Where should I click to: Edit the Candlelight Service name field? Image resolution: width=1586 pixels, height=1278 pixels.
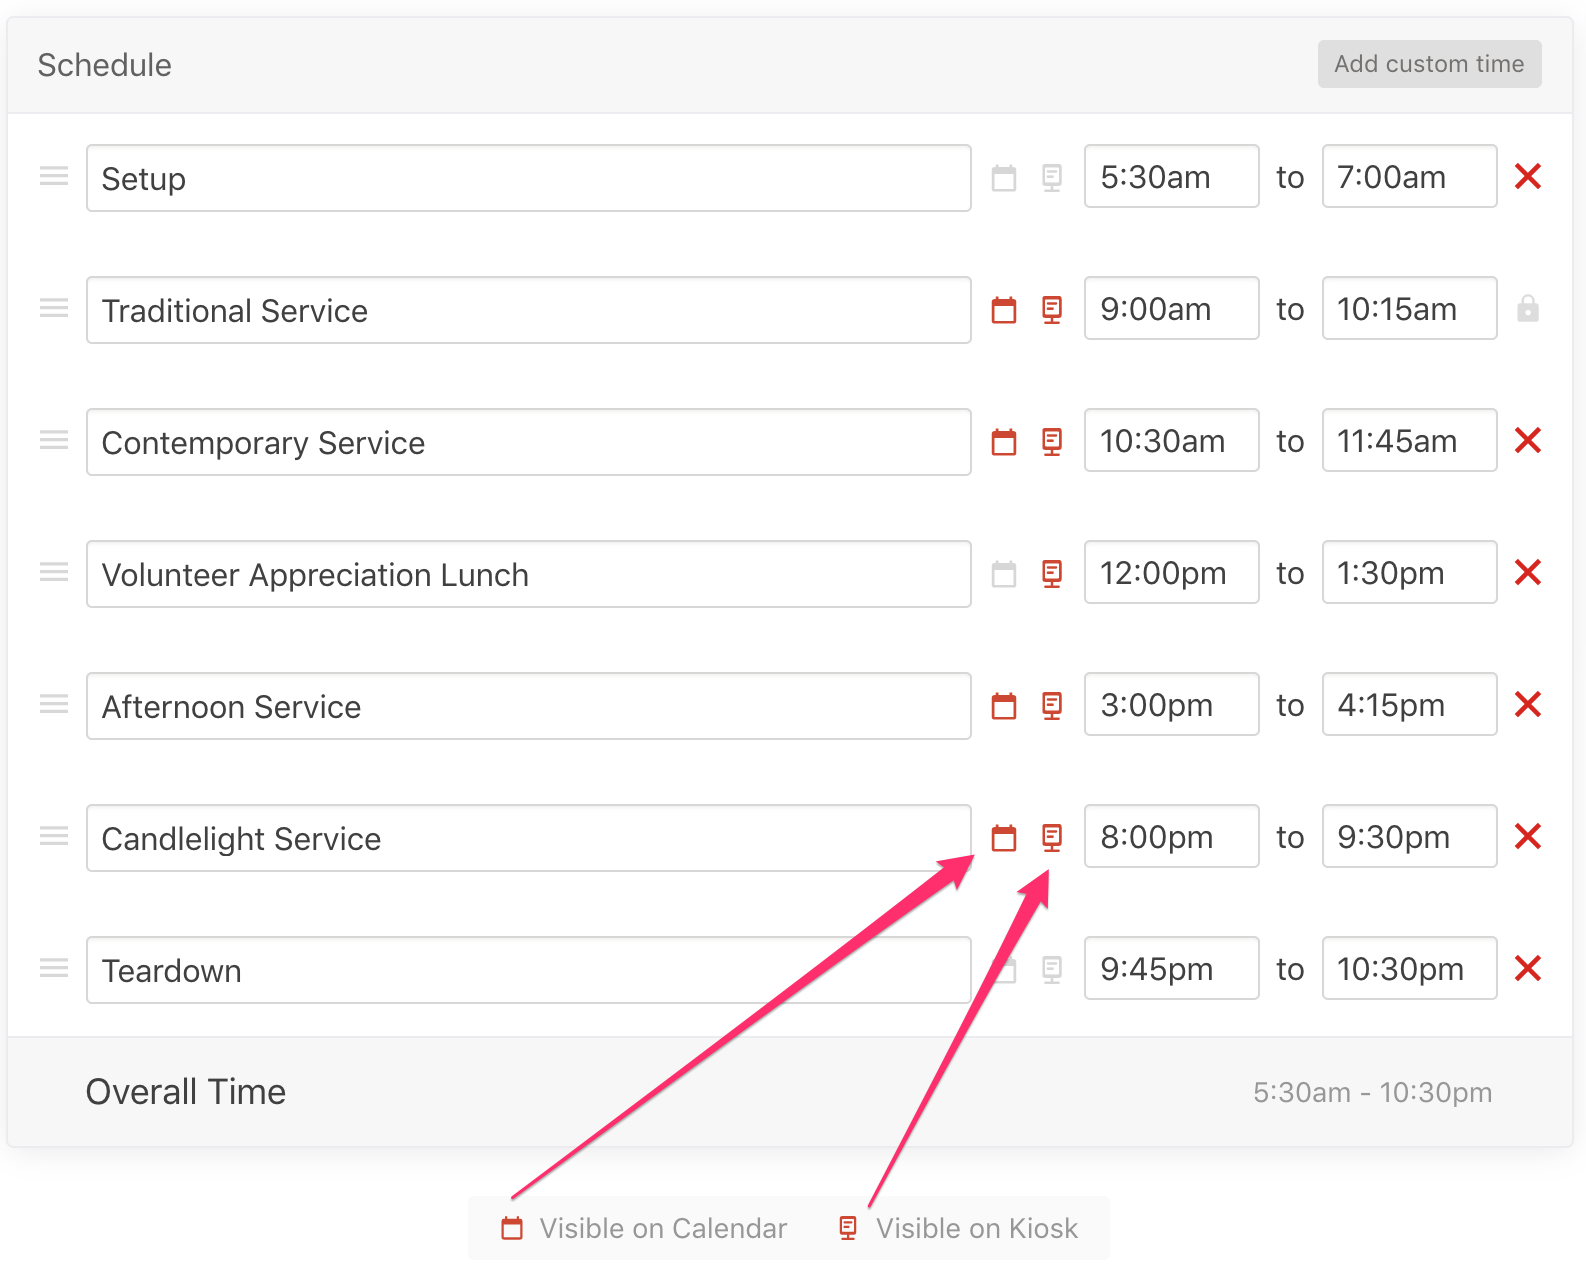coord(529,838)
